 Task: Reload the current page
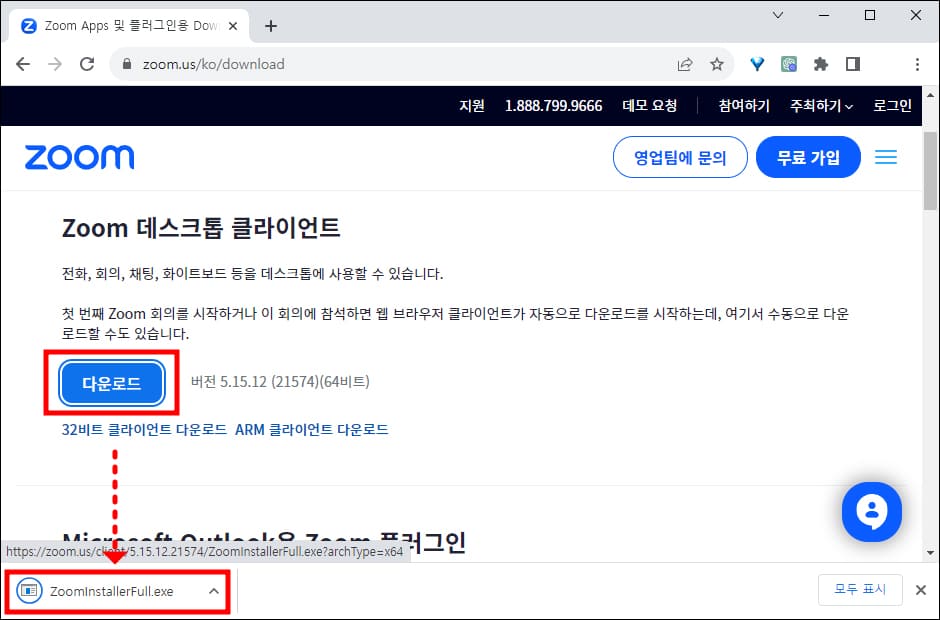click(87, 63)
